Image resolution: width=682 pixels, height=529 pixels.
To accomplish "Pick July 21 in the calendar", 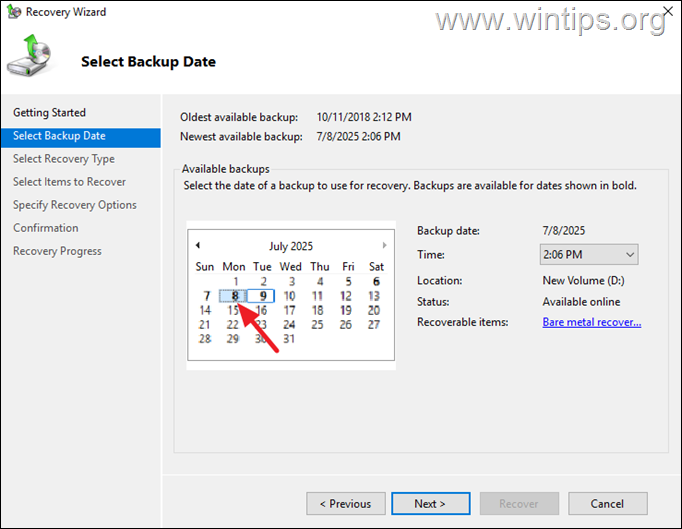I will pyautogui.click(x=204, y=325).
